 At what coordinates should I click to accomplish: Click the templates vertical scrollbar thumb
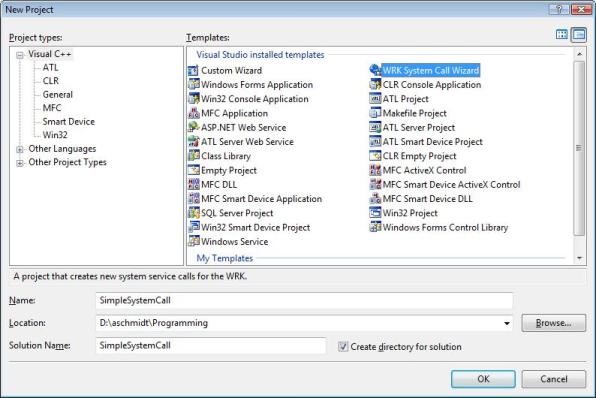[x=579, y=148]
